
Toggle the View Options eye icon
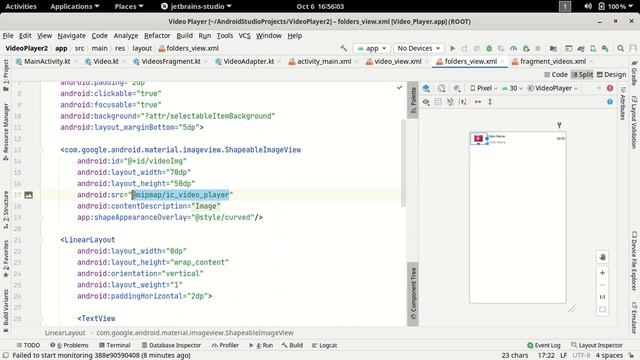coord(426,102)
